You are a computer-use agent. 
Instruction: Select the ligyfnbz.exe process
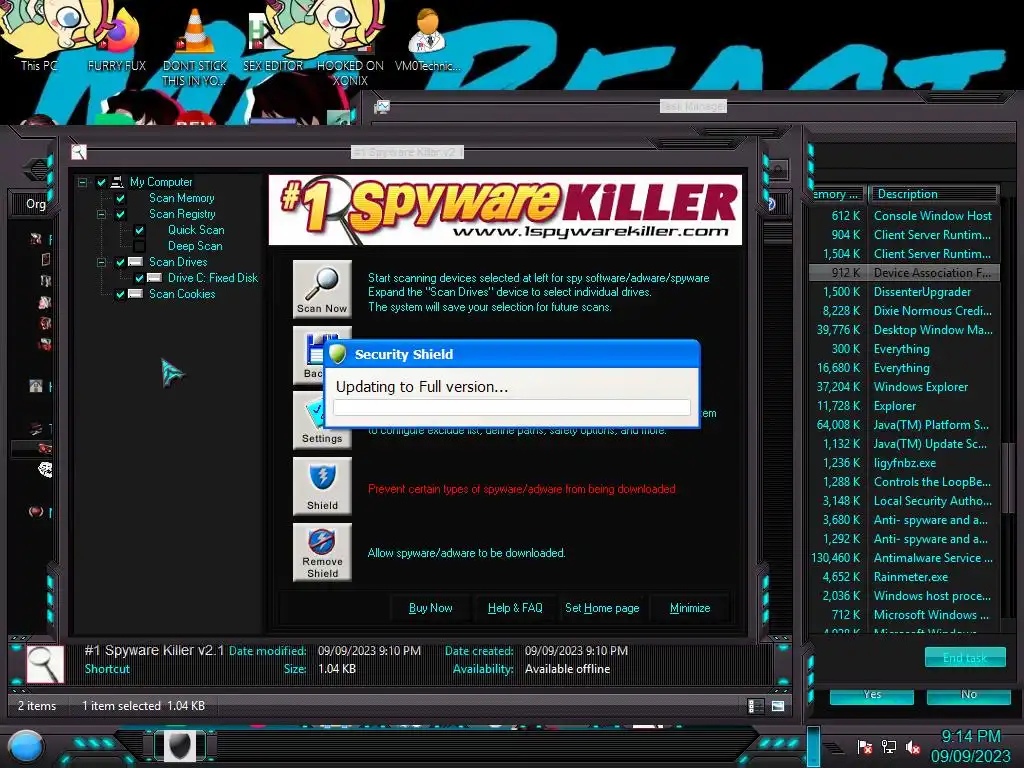pos(904,462)
